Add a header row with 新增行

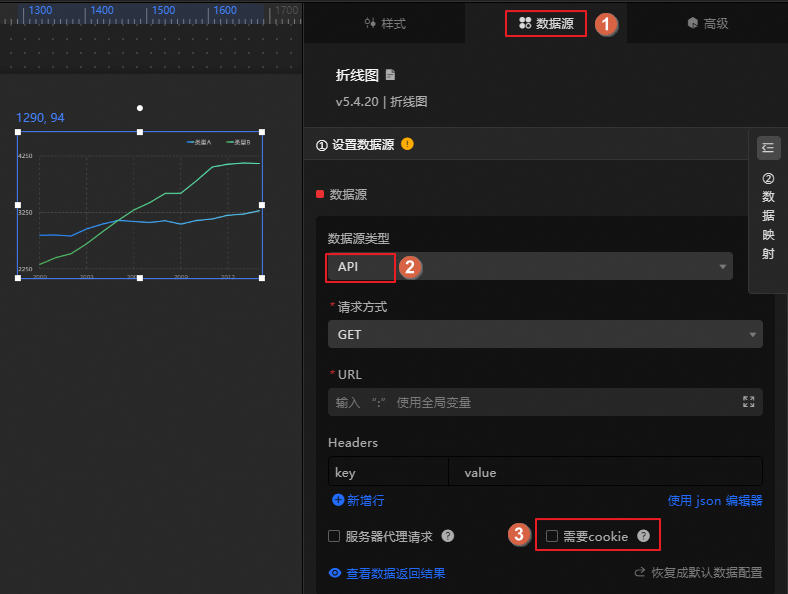point(358,500)
